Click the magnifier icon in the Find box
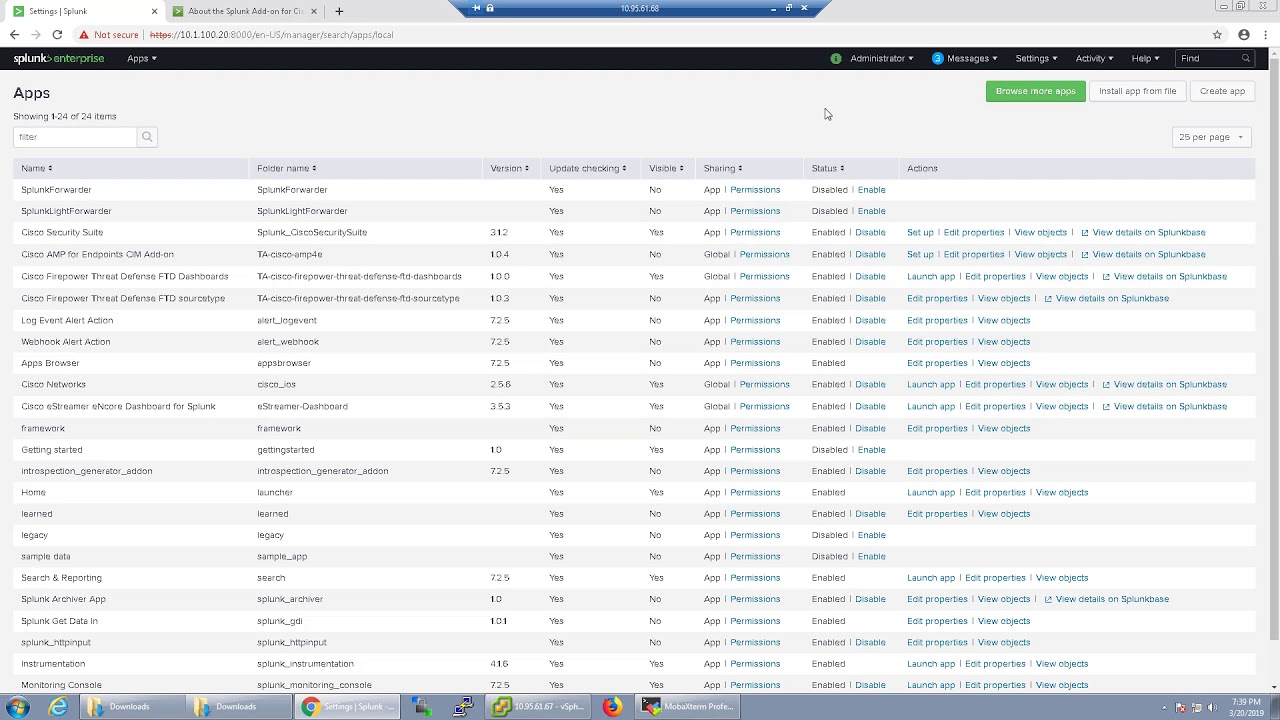The image size is (1280, 720). [1245, 58]
